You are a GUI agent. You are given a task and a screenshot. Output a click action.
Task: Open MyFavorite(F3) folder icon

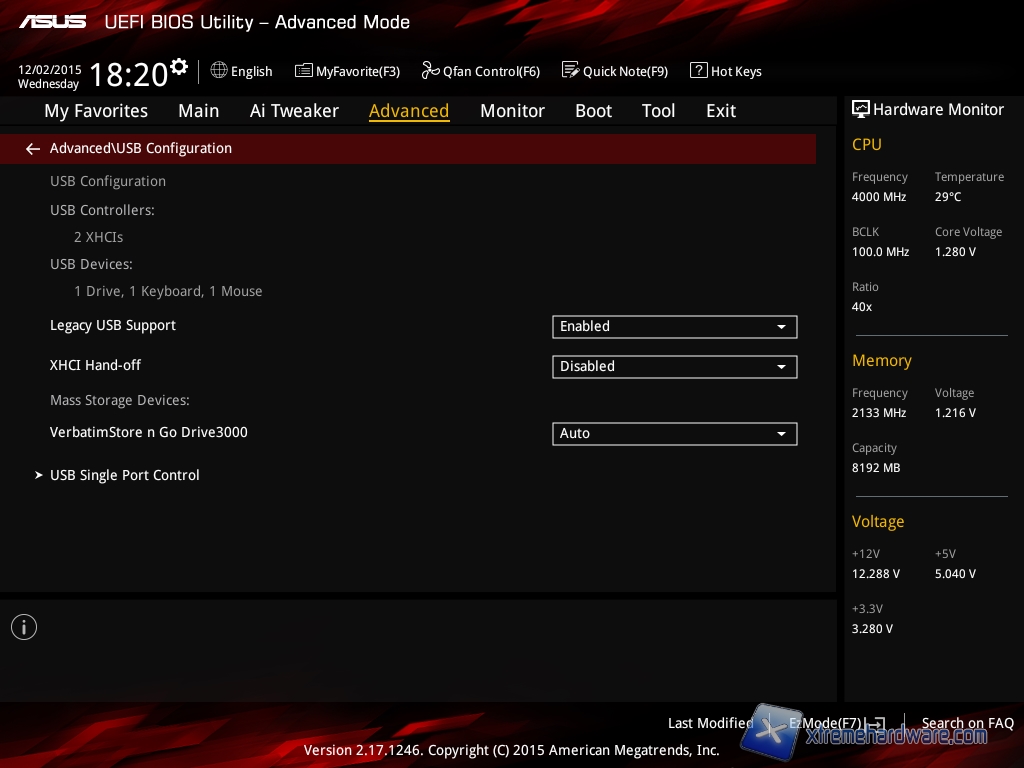pyautogui.click(x=304, y=70)
